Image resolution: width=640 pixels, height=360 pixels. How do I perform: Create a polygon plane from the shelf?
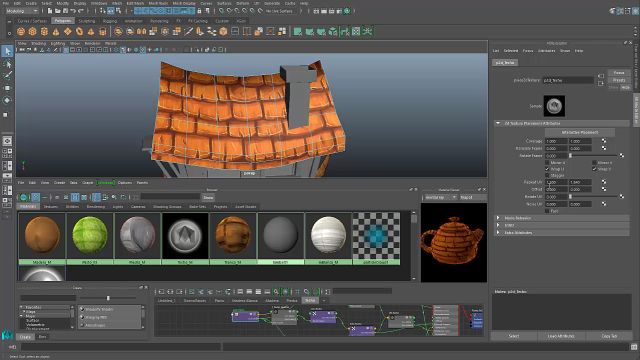[67, 31]
